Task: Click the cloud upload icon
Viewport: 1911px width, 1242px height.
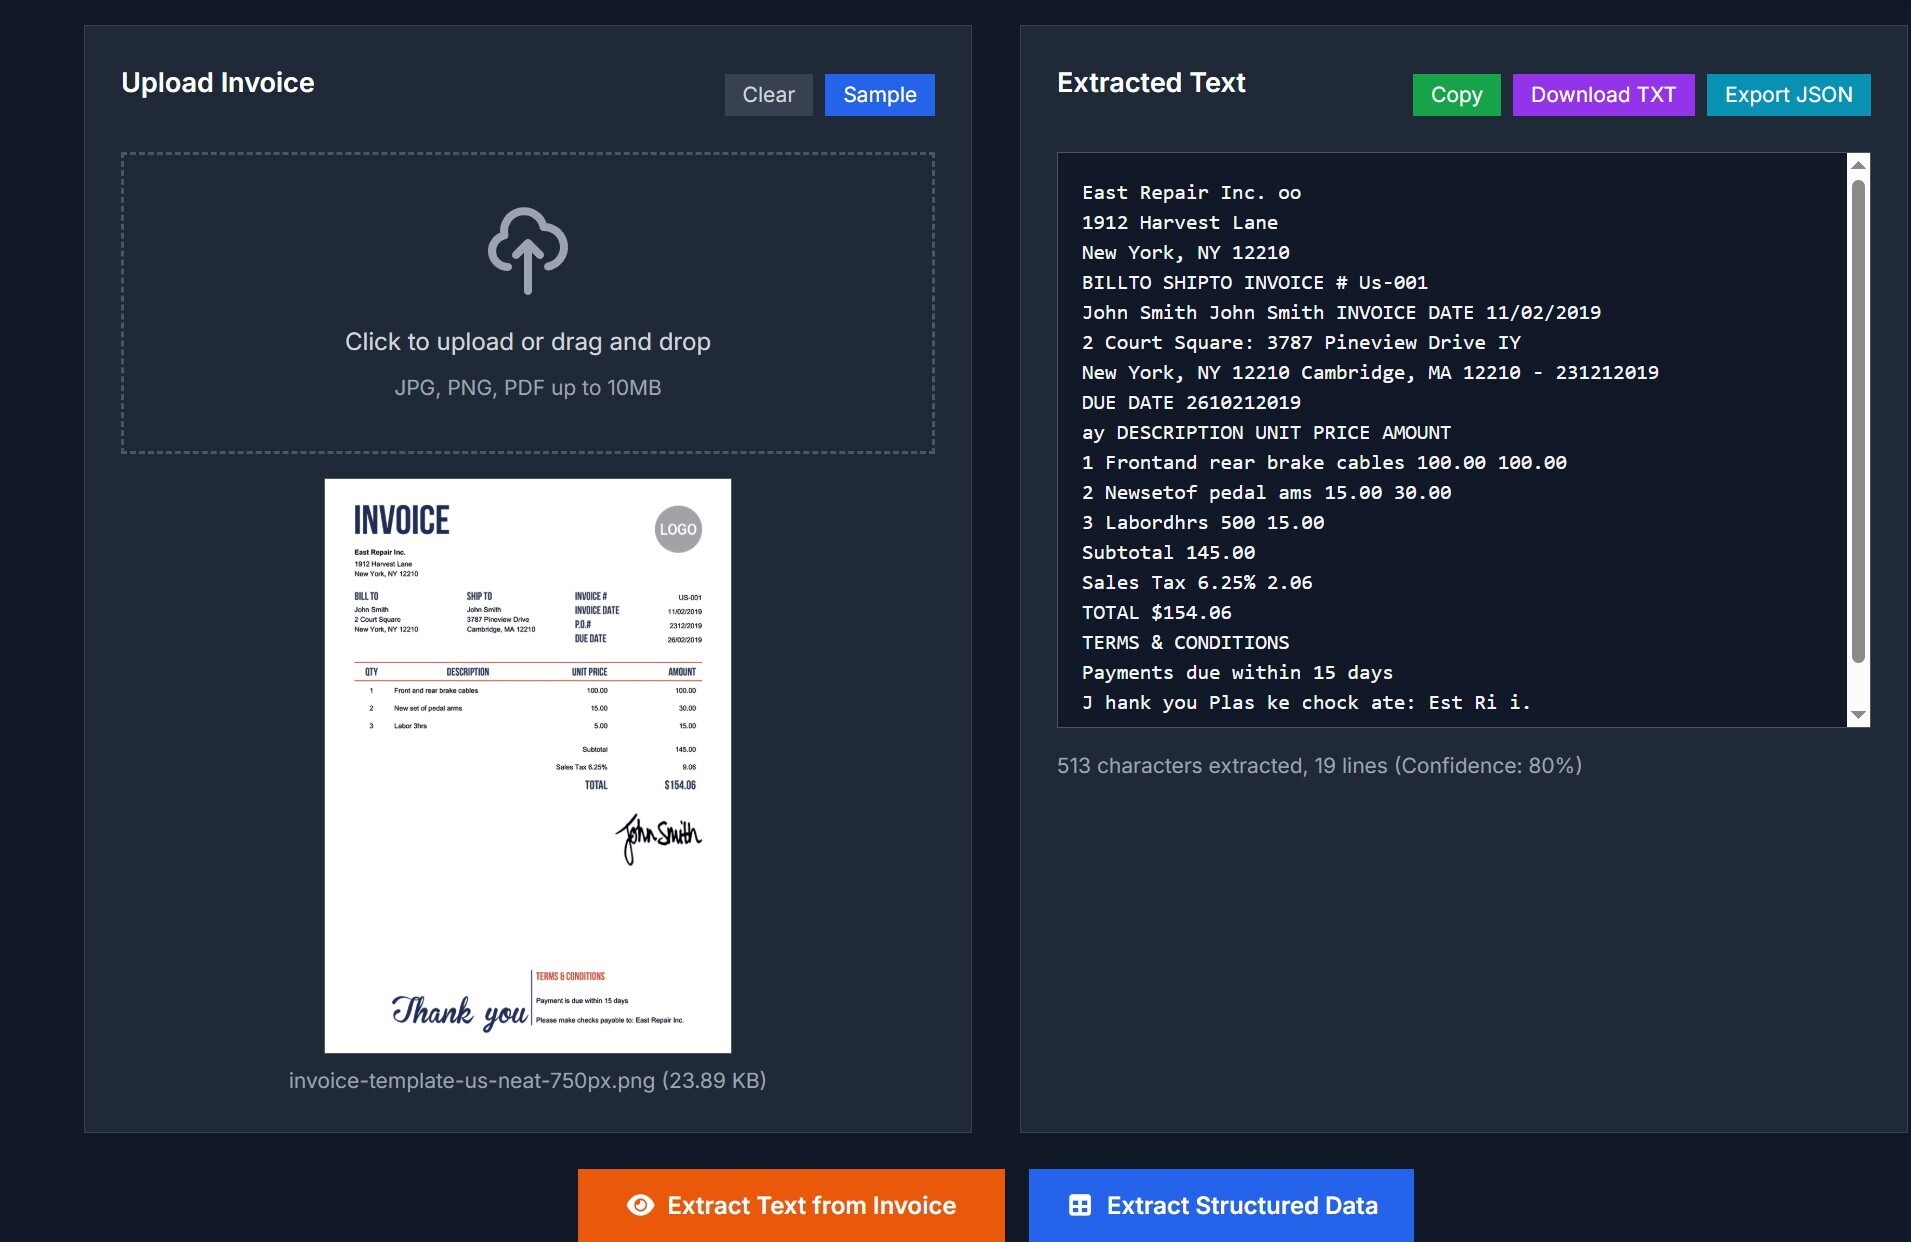Action: 527,250
